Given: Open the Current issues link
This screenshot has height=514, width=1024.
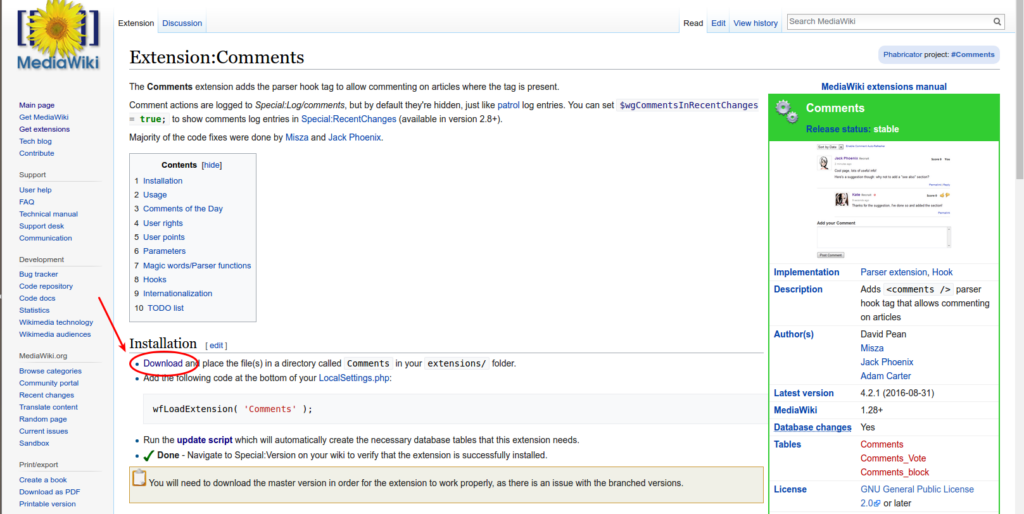Looking at the screenshot, I should click(43, 431).
